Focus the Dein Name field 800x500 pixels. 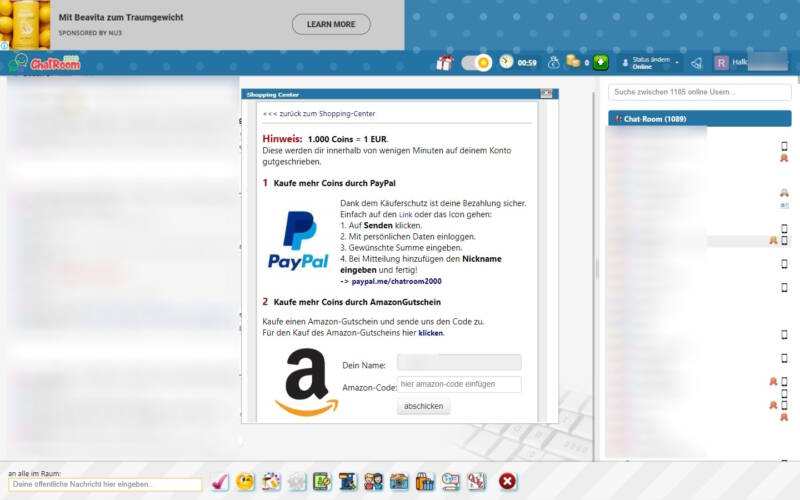[459, 363]
